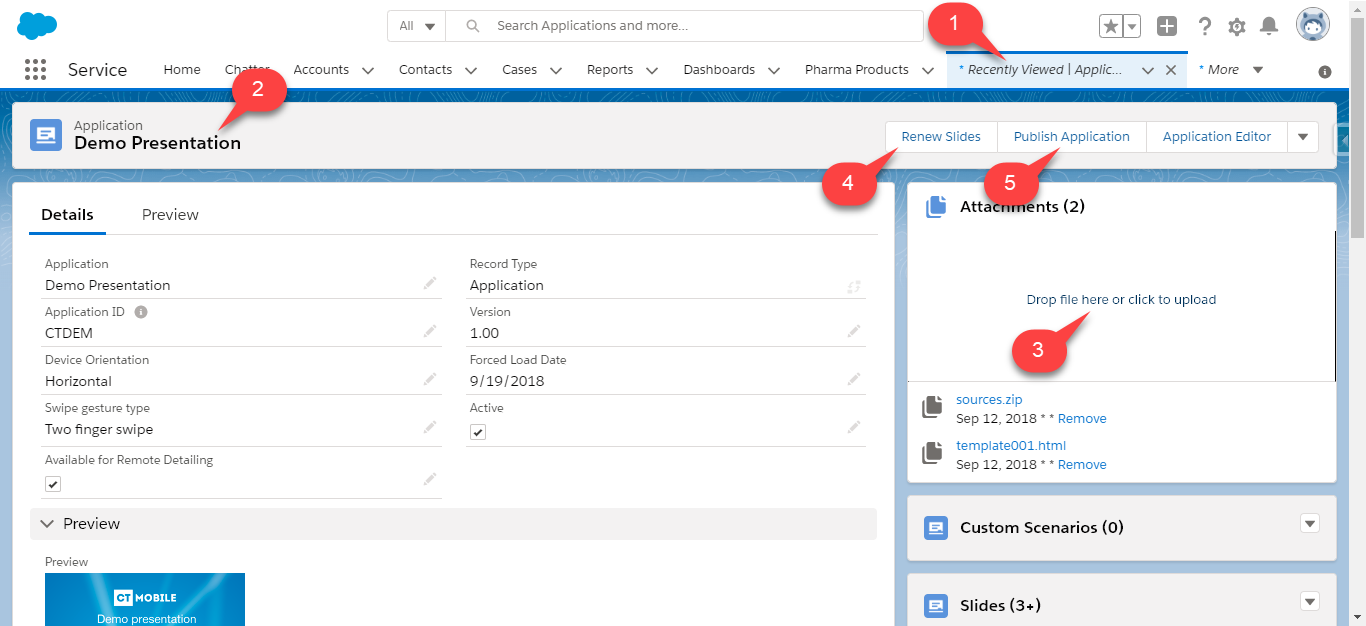
Task: Collapse the Preview section
Action: click(47, 524)
